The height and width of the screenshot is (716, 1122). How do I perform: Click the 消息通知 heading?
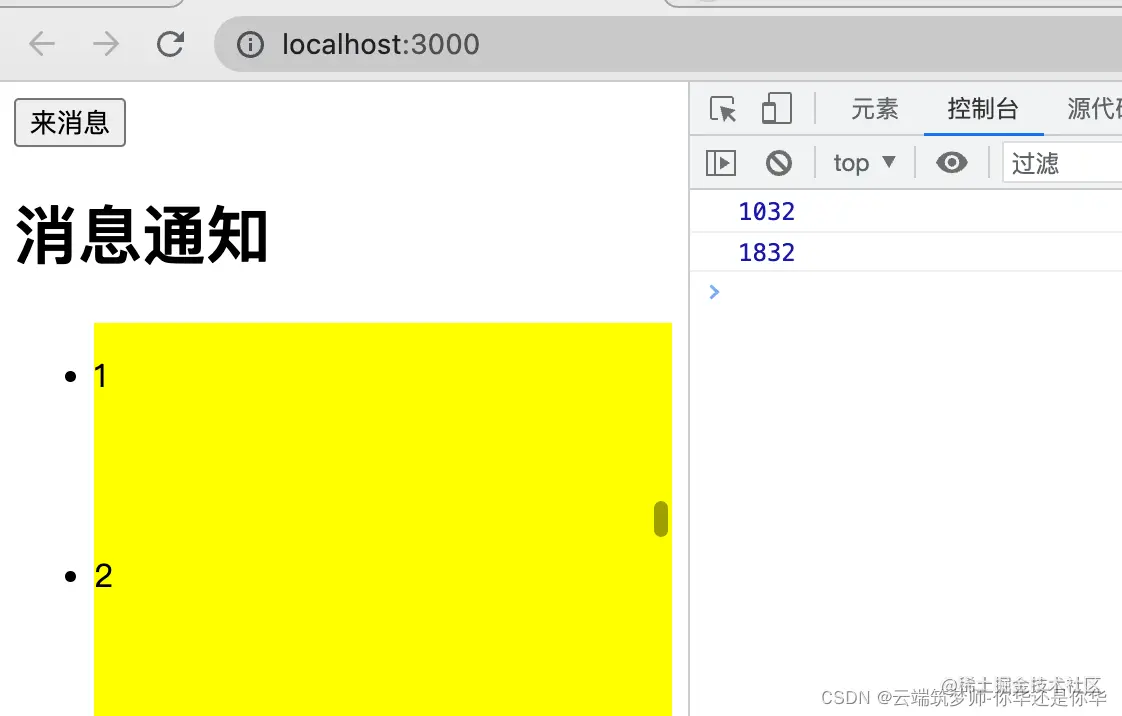point(142,236)
